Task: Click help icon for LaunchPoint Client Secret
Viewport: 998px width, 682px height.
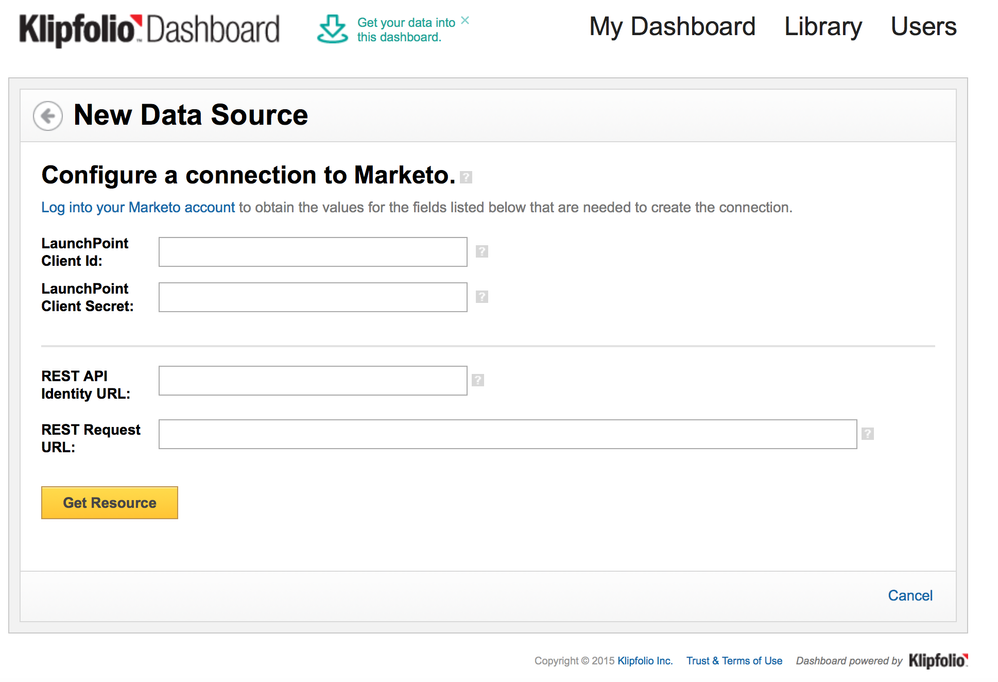Action: click(482, 297)
